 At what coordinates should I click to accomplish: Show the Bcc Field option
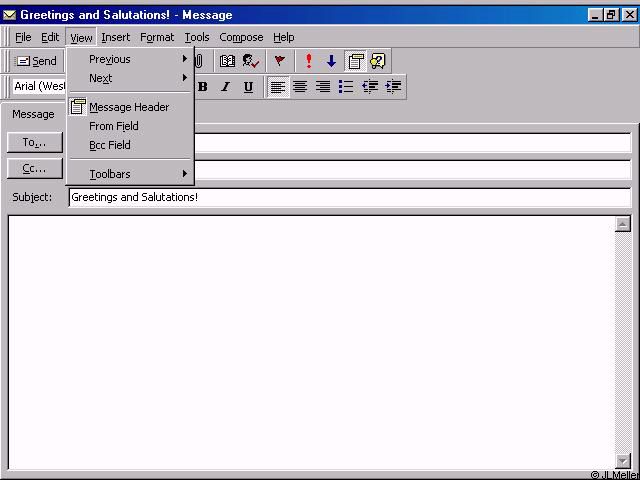point(130,145)
